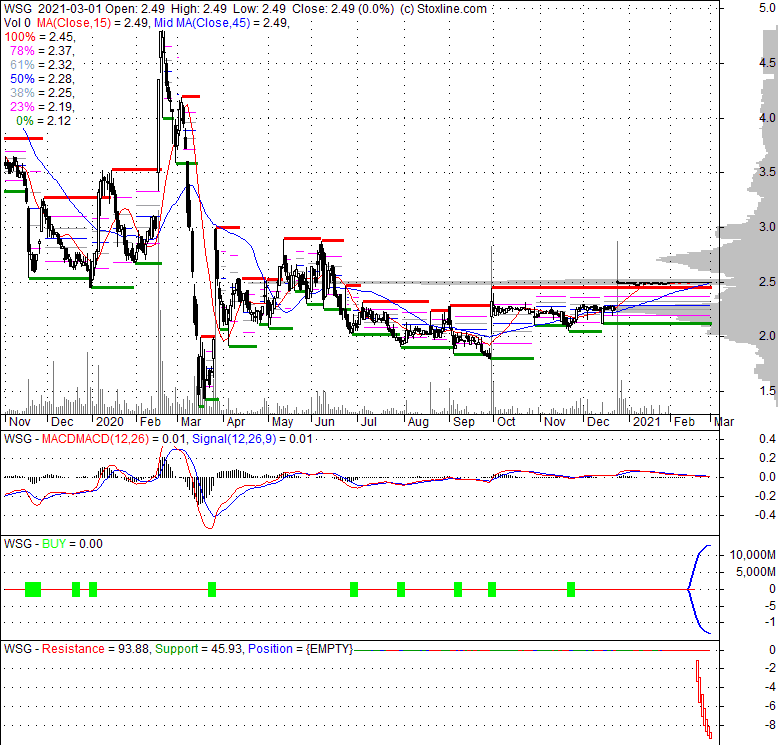Click the Vol 0 label

point(17,23)
